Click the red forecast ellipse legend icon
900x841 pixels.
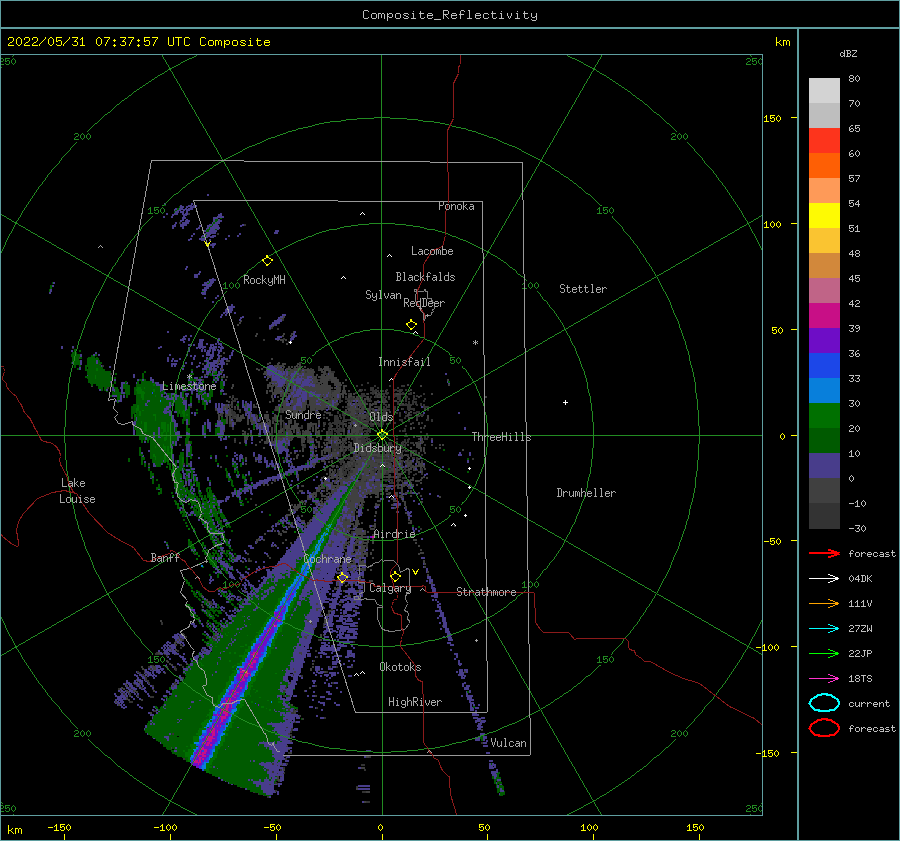824,728
